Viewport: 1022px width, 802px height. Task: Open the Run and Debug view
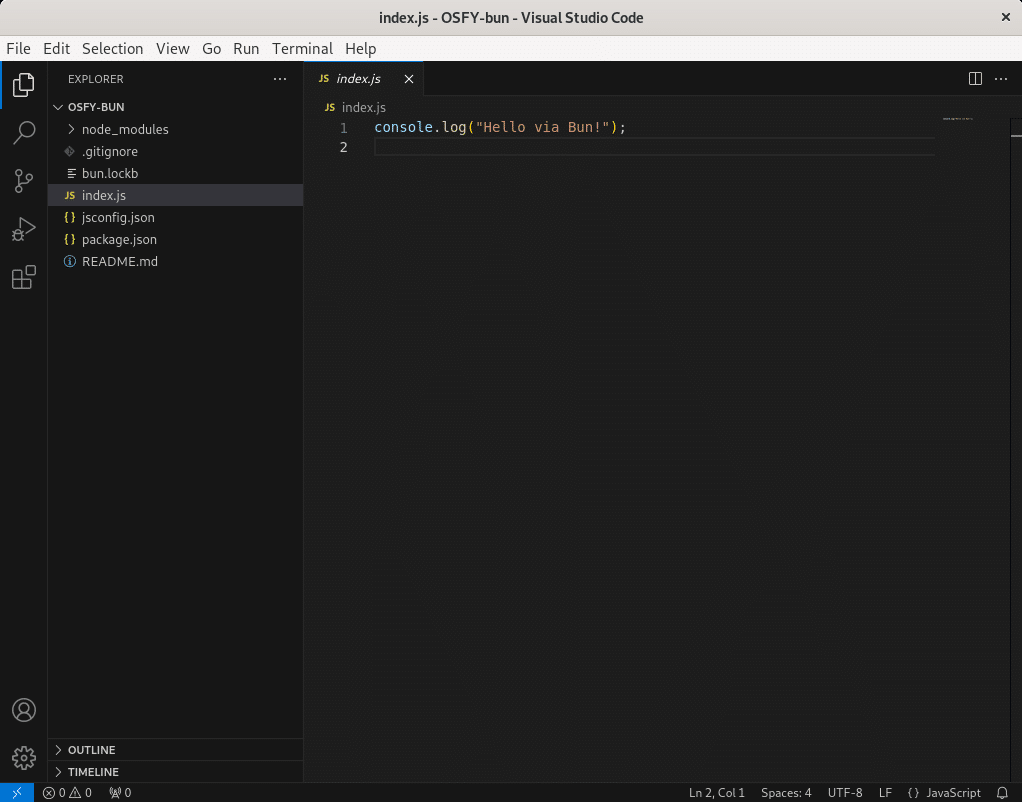tap(24, 230)
